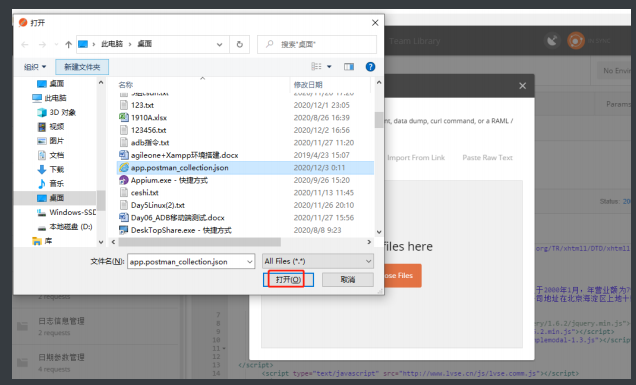
Task: Select app.postman_collection.json file
Action: pyautogui.click(x=245, y=168)
